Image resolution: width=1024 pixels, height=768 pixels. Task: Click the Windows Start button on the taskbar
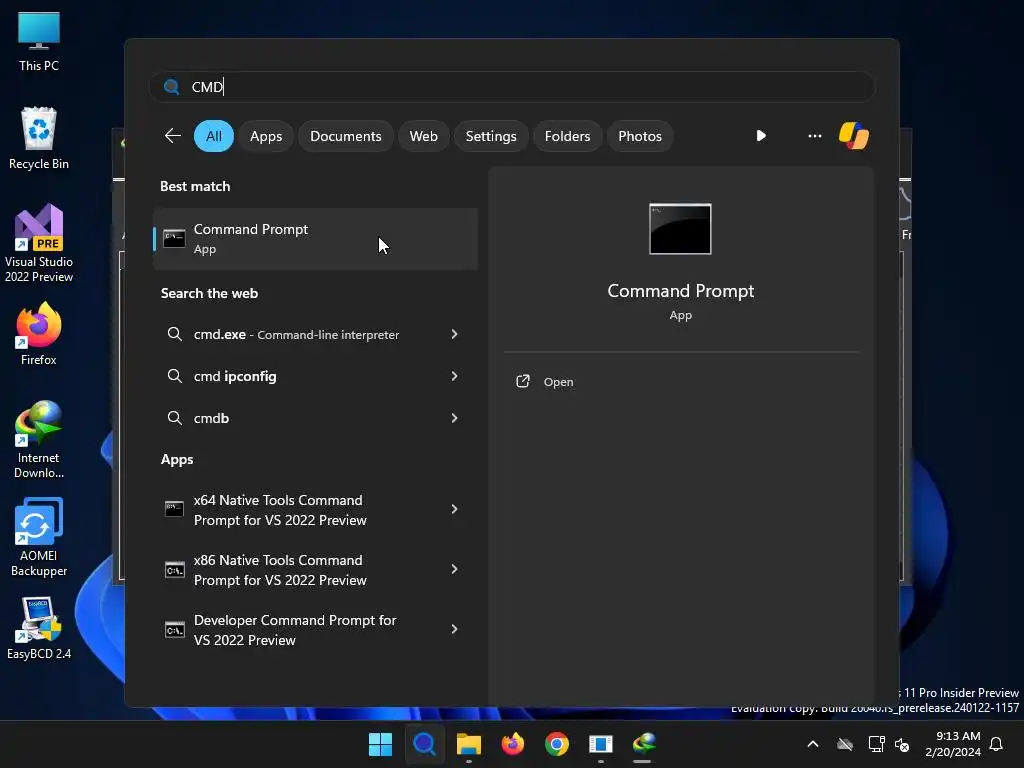coord(380,744)
